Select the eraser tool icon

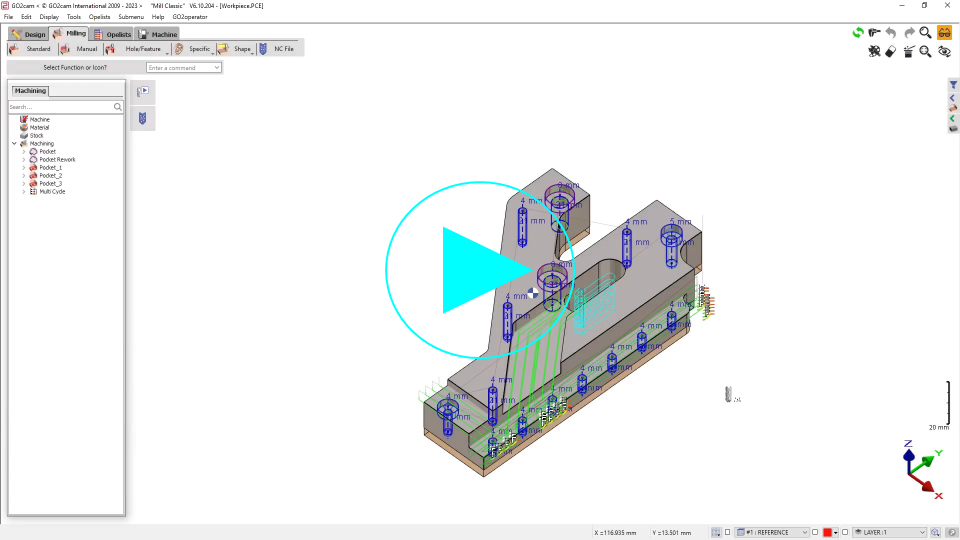point(891,52)
